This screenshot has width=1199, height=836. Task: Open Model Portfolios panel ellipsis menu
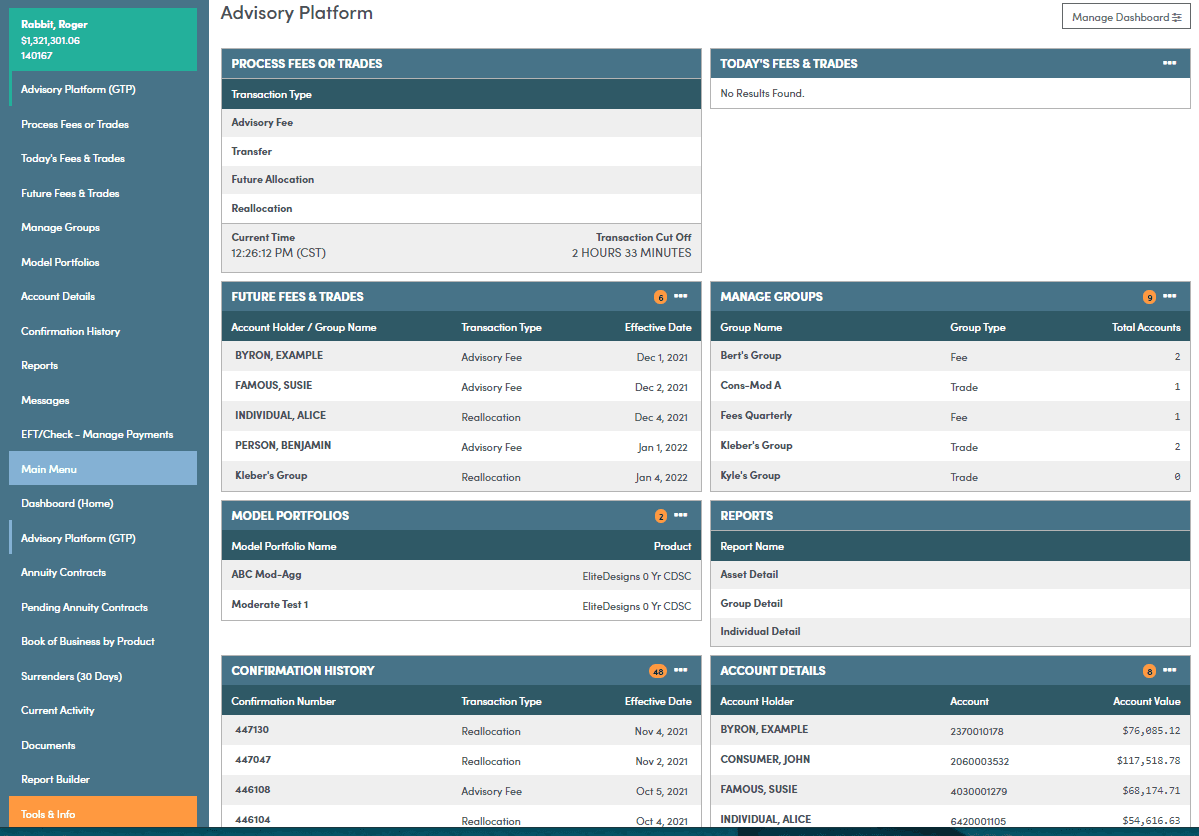pos(681,516)
